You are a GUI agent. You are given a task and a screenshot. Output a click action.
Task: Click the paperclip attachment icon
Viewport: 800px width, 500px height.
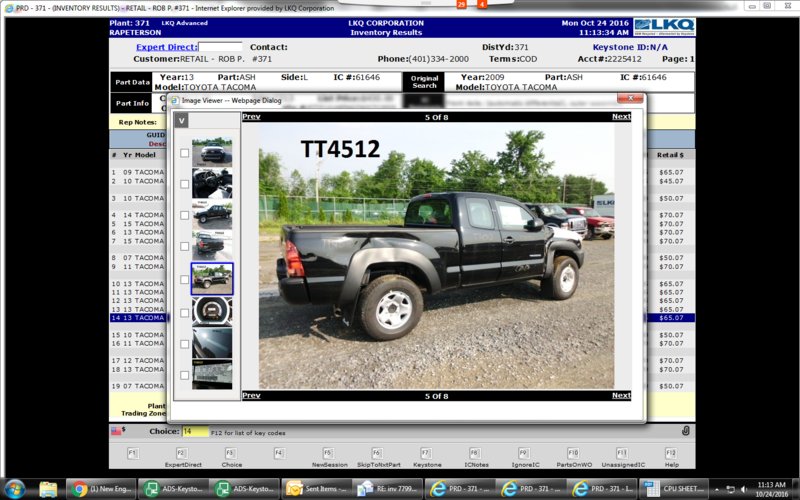[686, 431]
